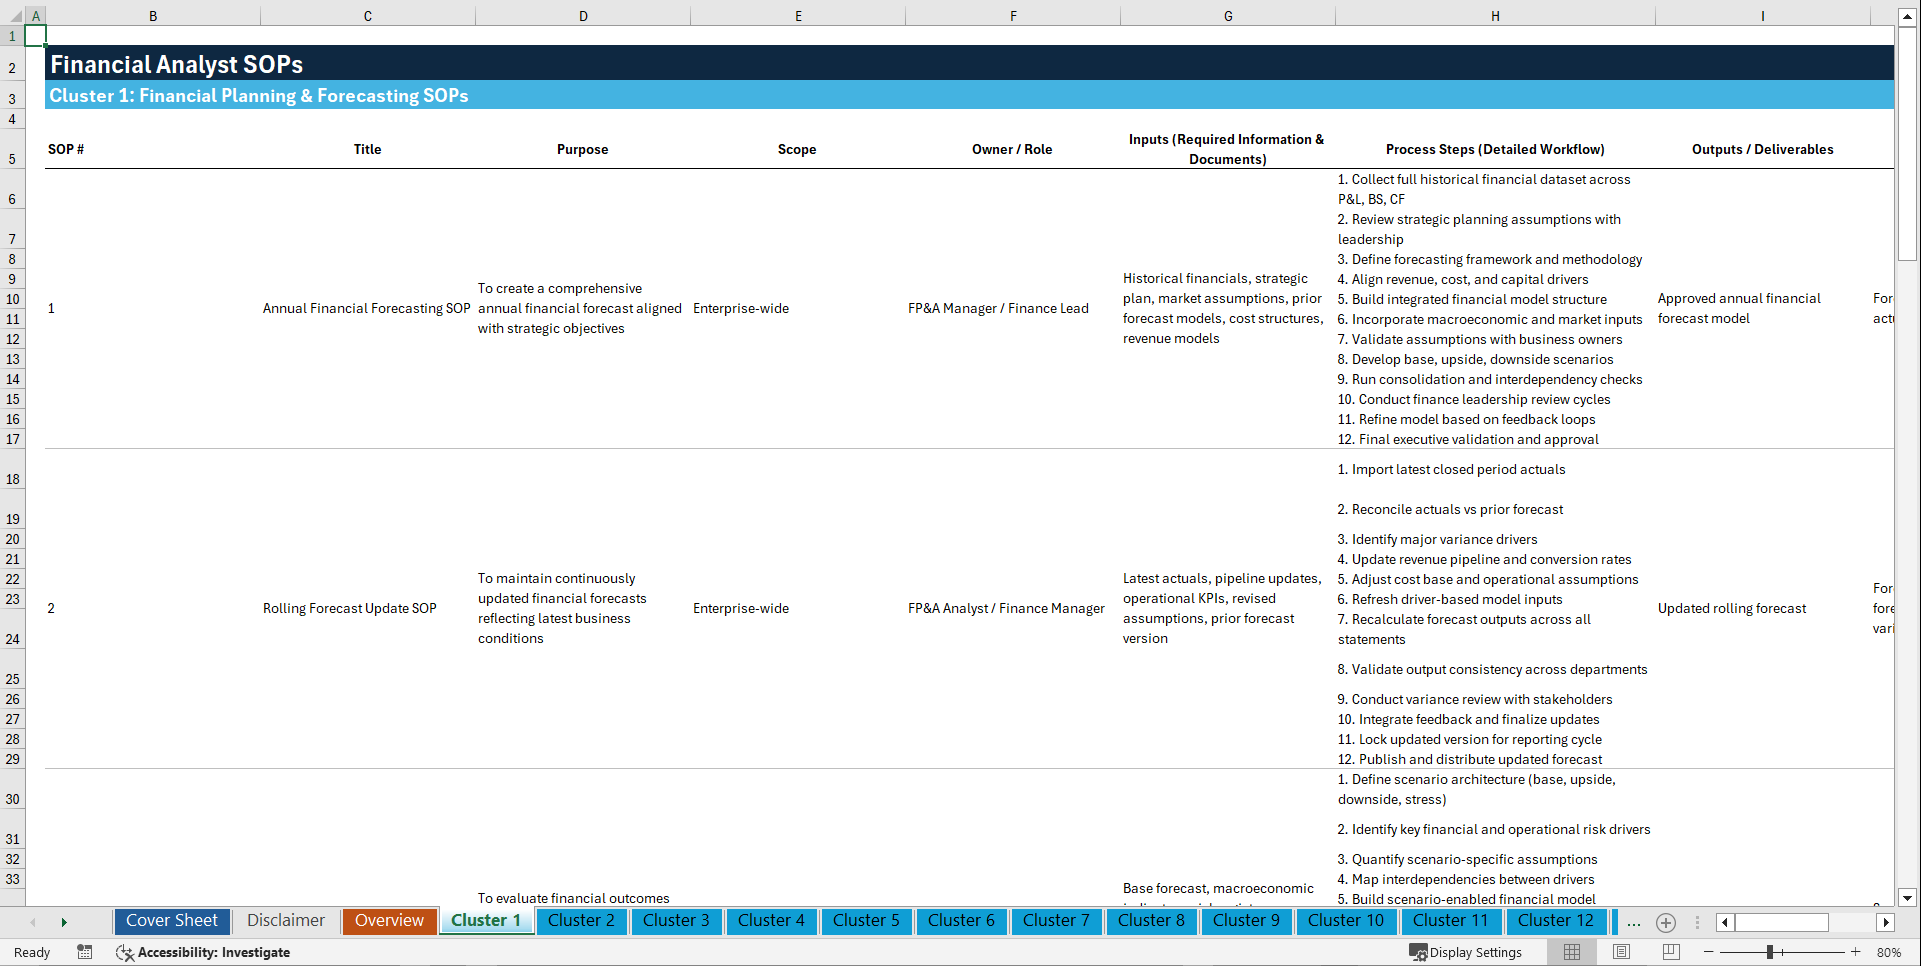Switch to the Overview sheet tab
The height and width of the screenshot is (966, 1921).
tap(389, 921)
